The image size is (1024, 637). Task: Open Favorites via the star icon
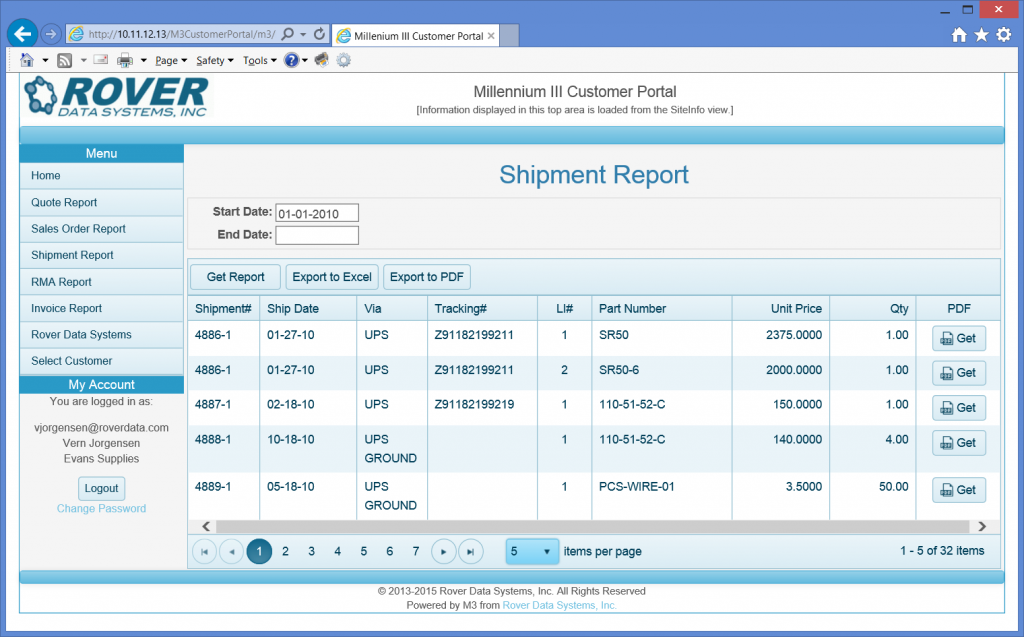pyautogui.click(x=982, y=35)
